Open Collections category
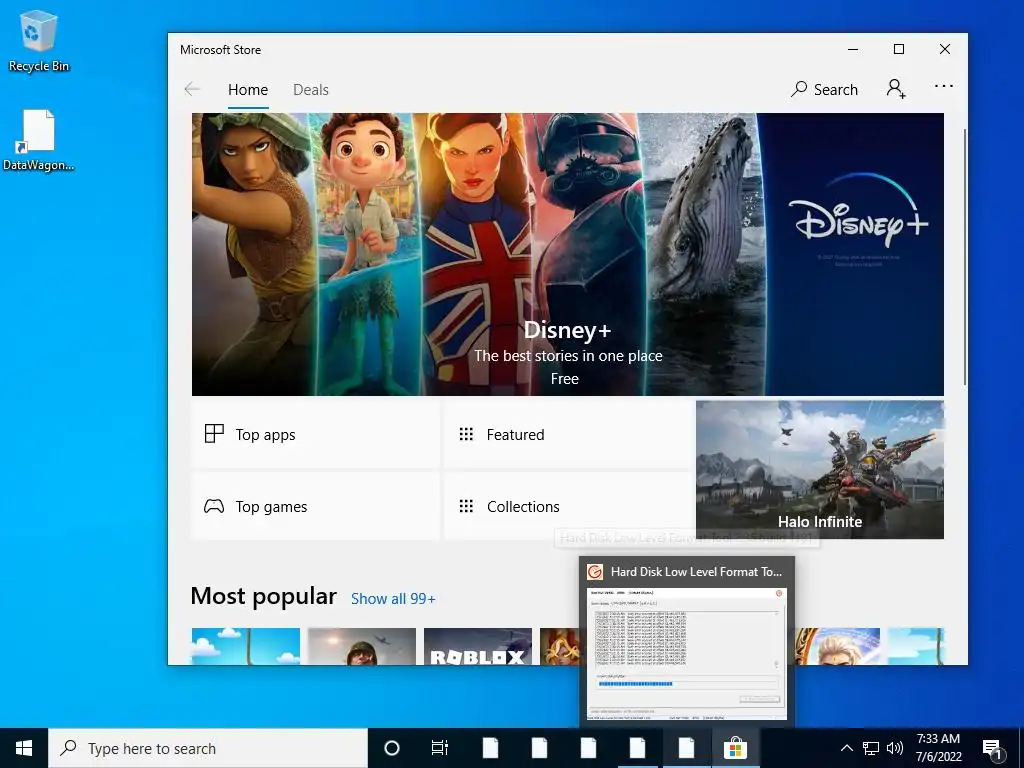Image resolution: width=1024 pixels, height=768 pixels. click(567, 506)
